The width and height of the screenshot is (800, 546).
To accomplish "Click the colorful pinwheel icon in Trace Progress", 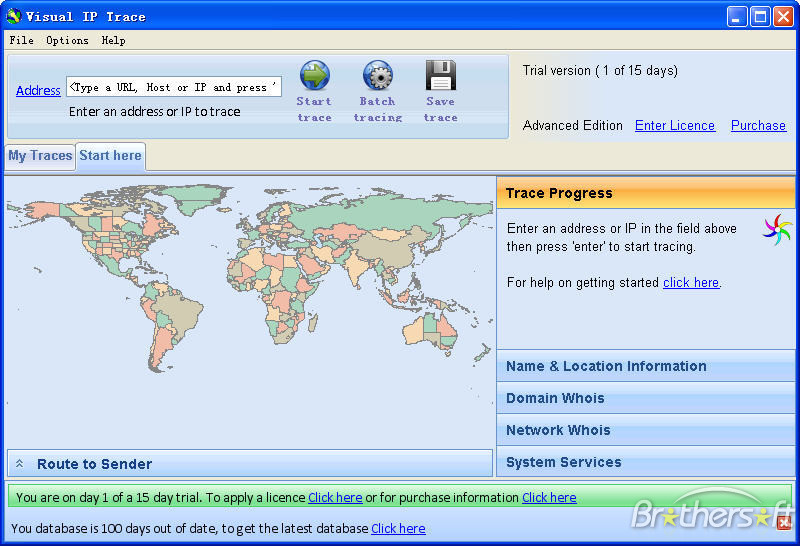I will (777, 229).
